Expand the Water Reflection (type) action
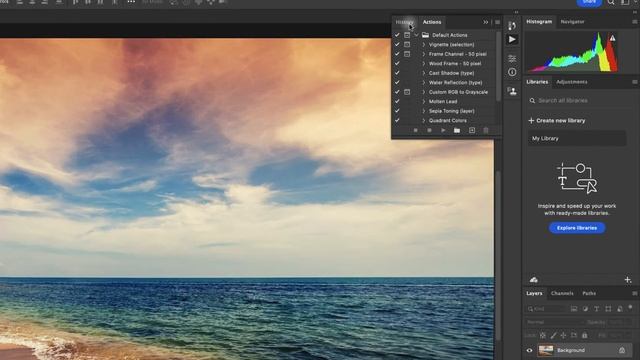The height and width of the screenshot is (360, 640). [423, 82]
